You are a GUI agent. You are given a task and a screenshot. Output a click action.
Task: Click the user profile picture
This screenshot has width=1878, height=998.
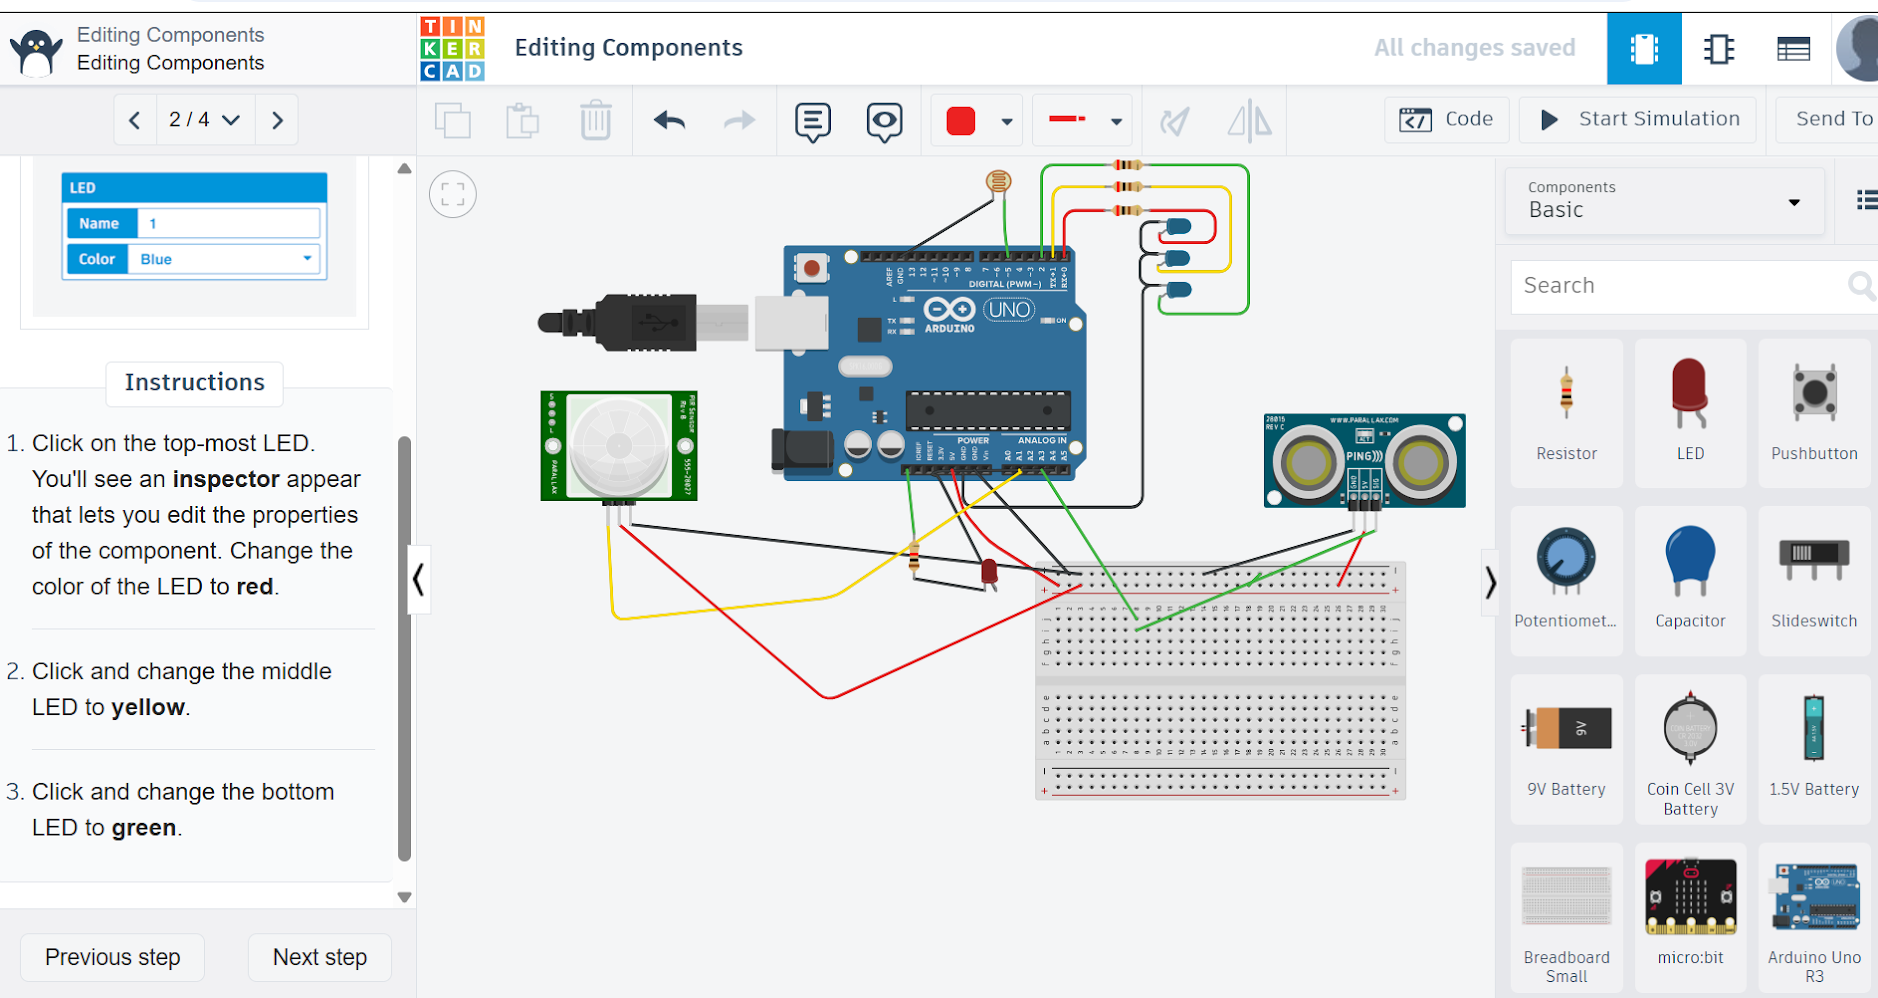coord(1857,48)
